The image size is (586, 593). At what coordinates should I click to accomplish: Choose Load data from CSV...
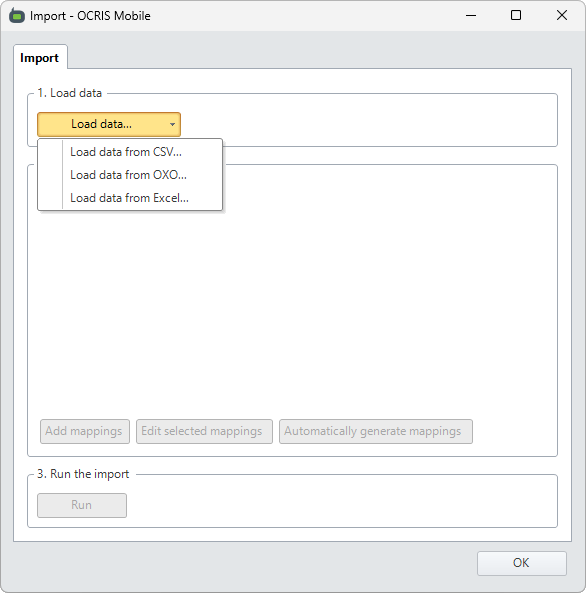point(130,152)
